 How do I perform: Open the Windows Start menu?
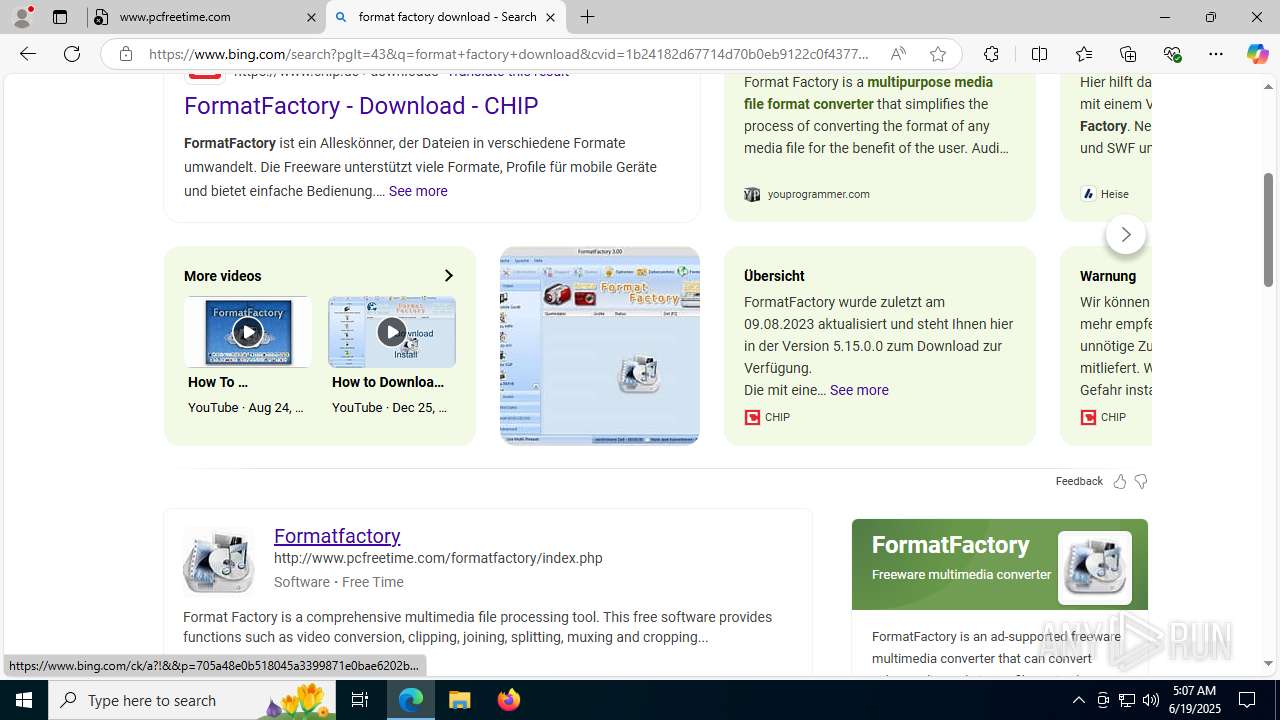tap(24, 700)
